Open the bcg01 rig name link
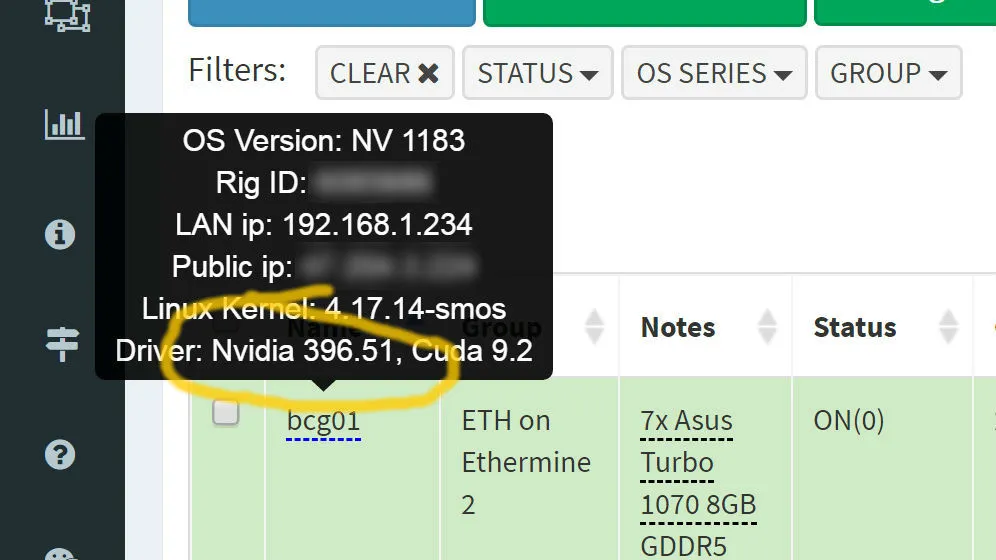 (323, 422)
